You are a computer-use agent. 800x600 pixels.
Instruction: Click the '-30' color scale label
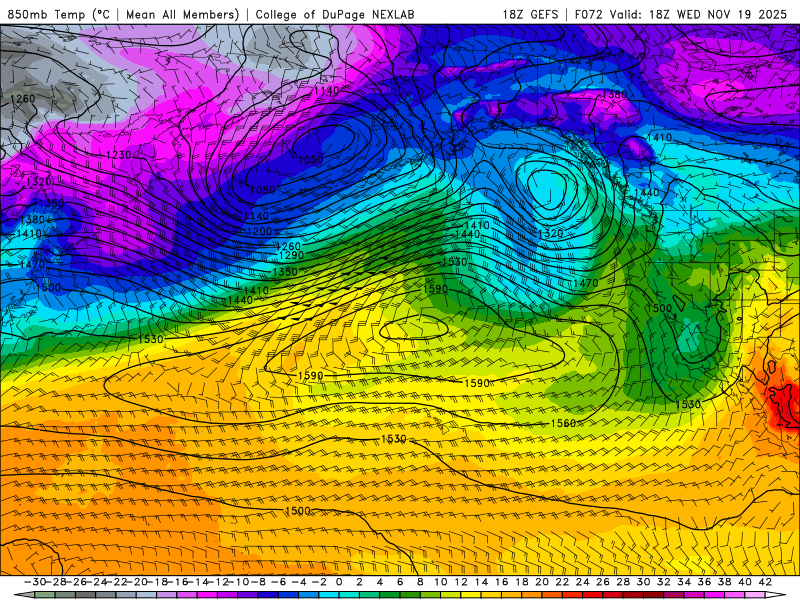click(35, 582)
